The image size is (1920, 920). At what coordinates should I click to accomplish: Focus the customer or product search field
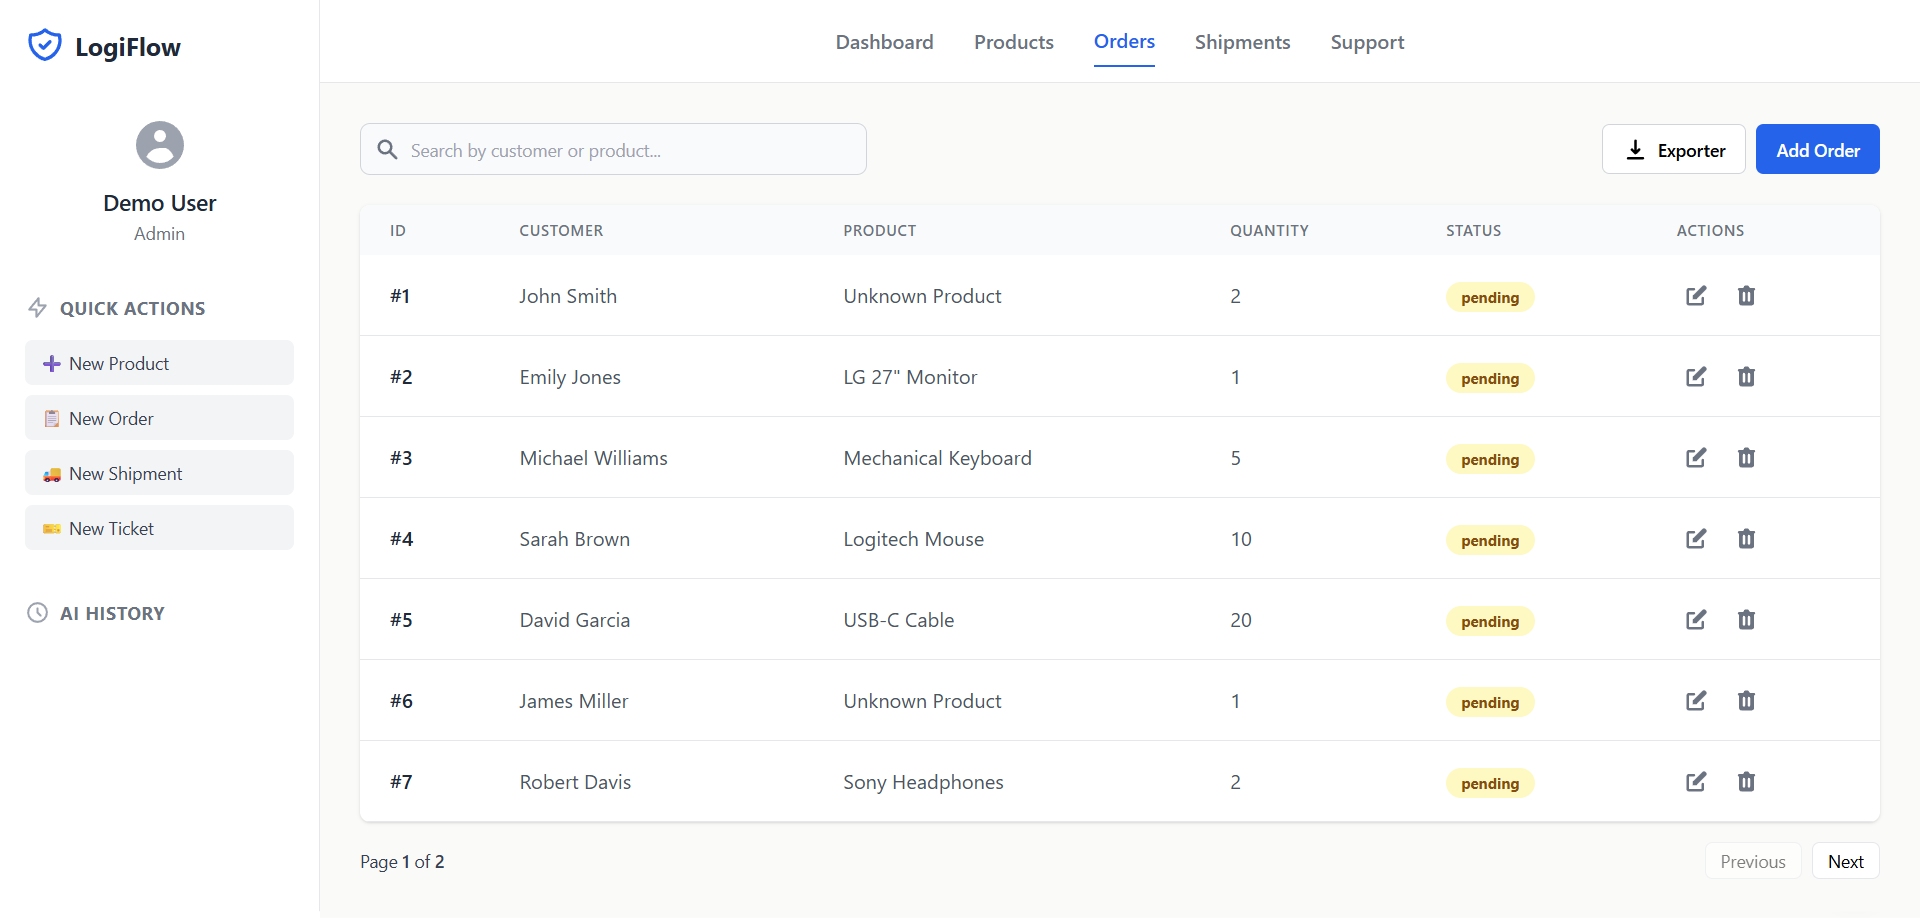[630, 150]
